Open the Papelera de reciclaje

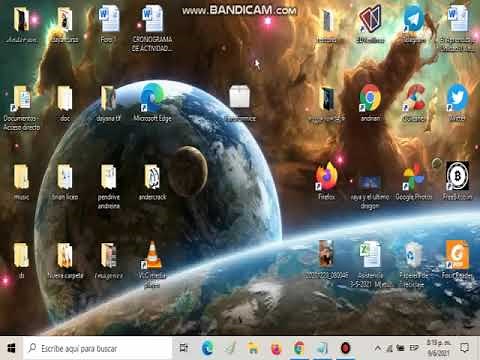coord(414,255)
